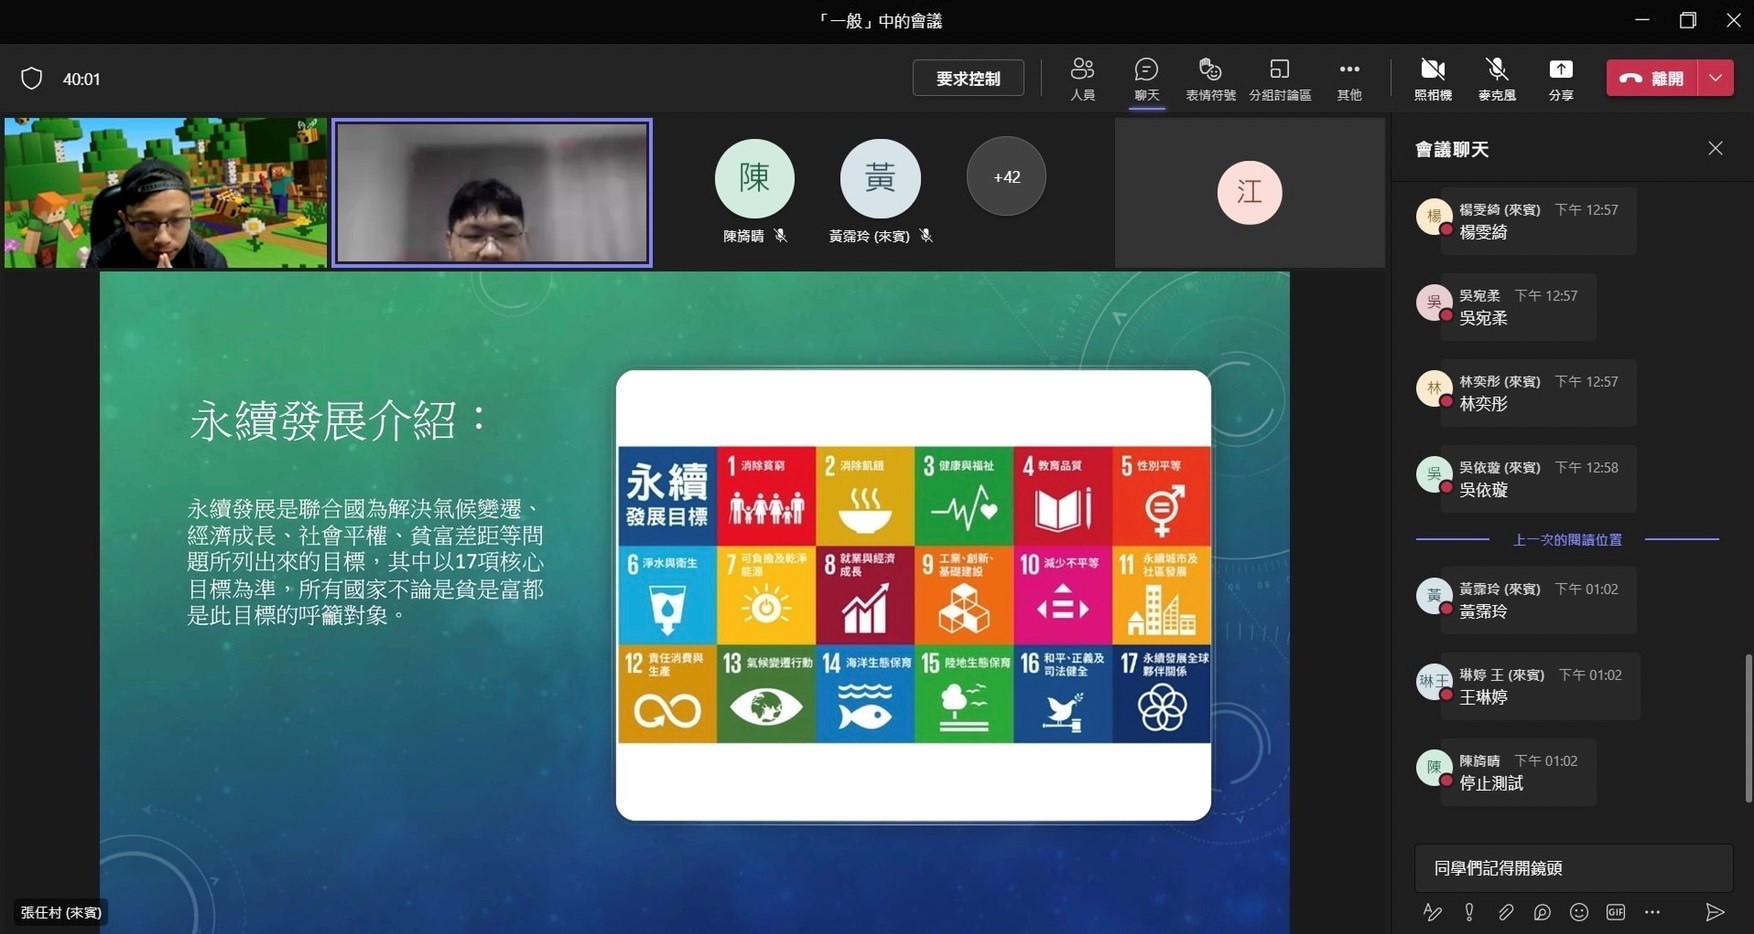The width and height of the screenshot is (1754, 934).
Task: Click 王琳婷 chat message
Action: pos(1540,686)
